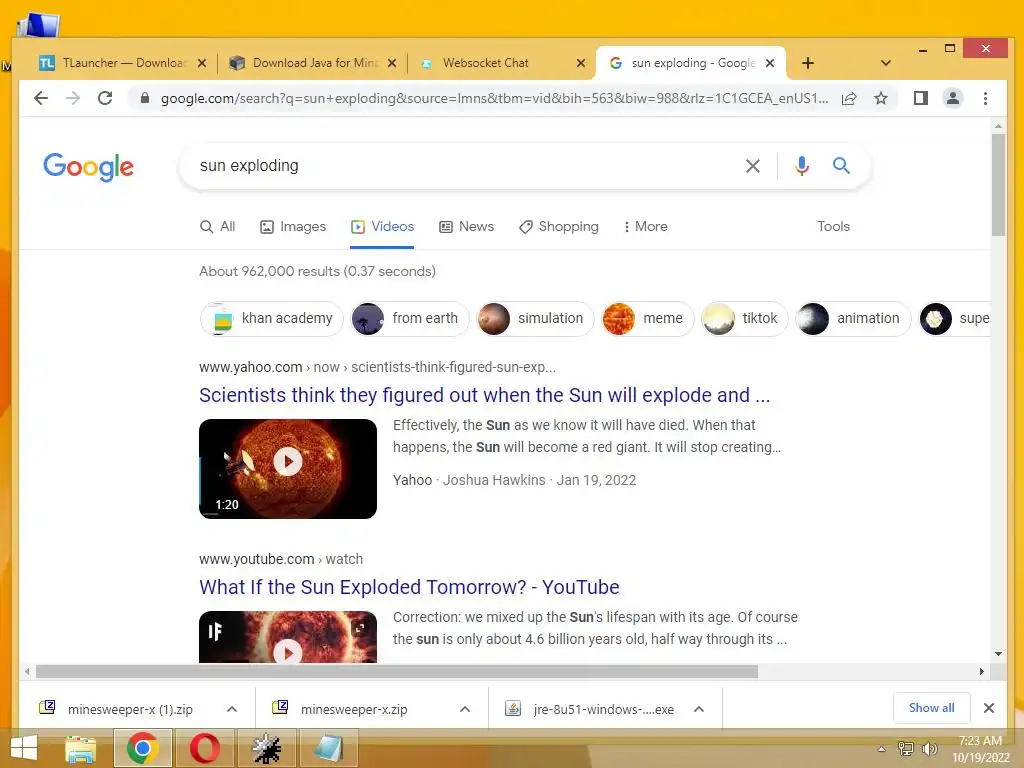The image size is (1024, 768).
Task: Click the vertical scrollbar thumb
Action: tap(998, 185)
